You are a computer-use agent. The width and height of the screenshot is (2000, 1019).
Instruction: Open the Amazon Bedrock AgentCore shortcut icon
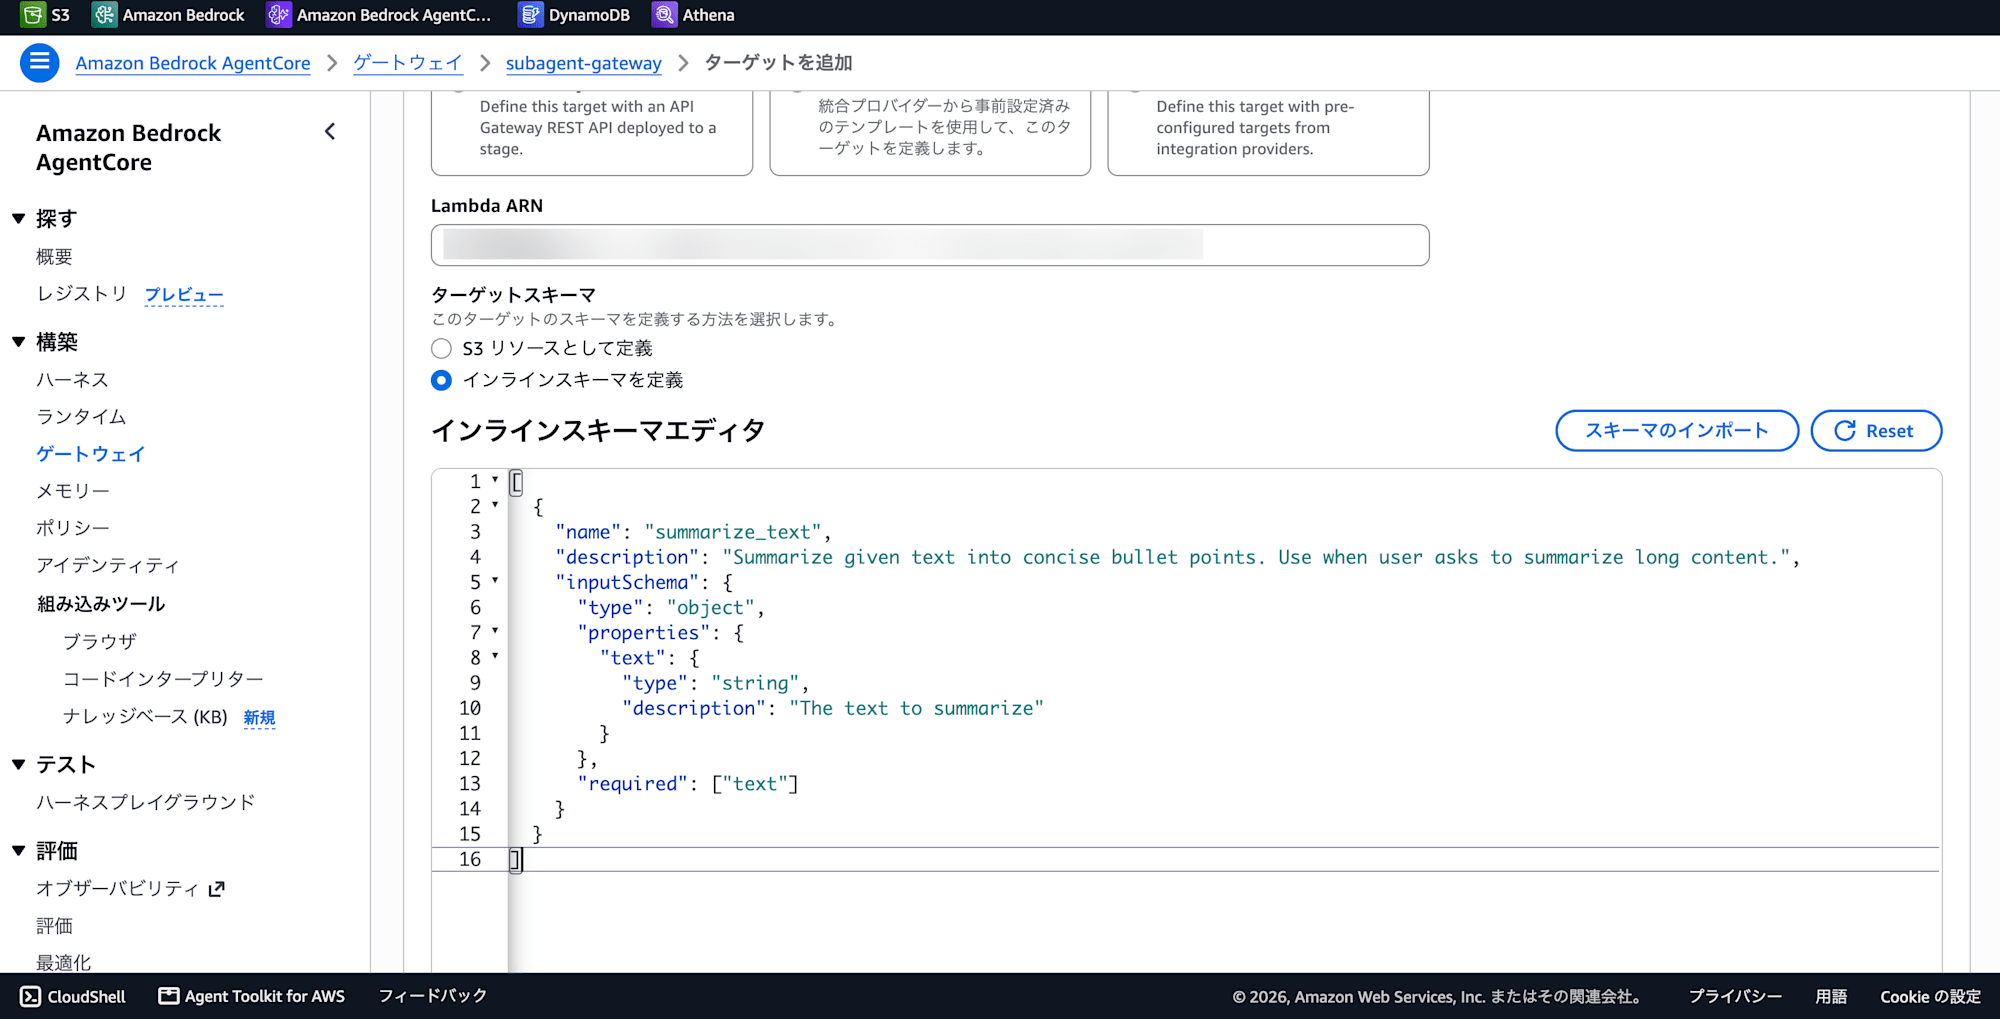[x=279, y=15]
